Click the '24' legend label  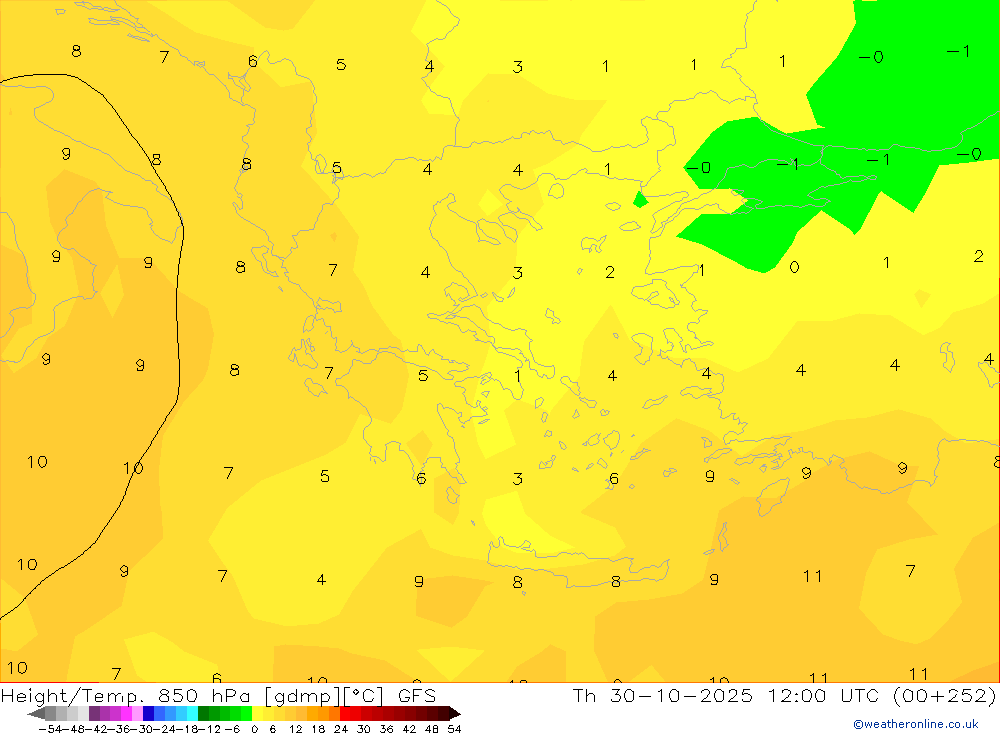tap(341, 729)
